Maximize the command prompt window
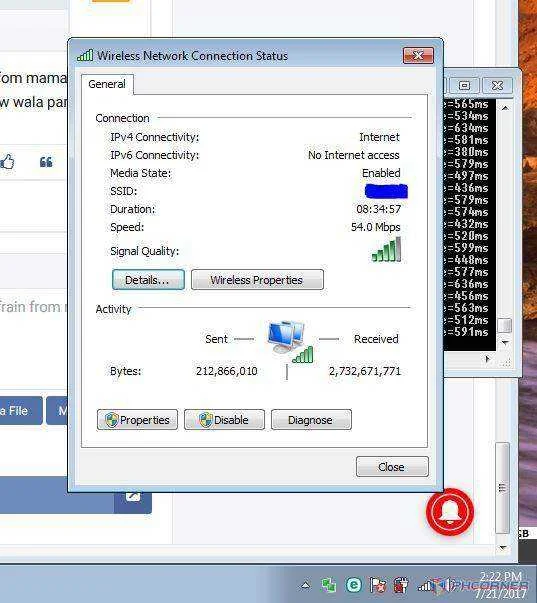537x603 pixels. [x=465, y=85]
